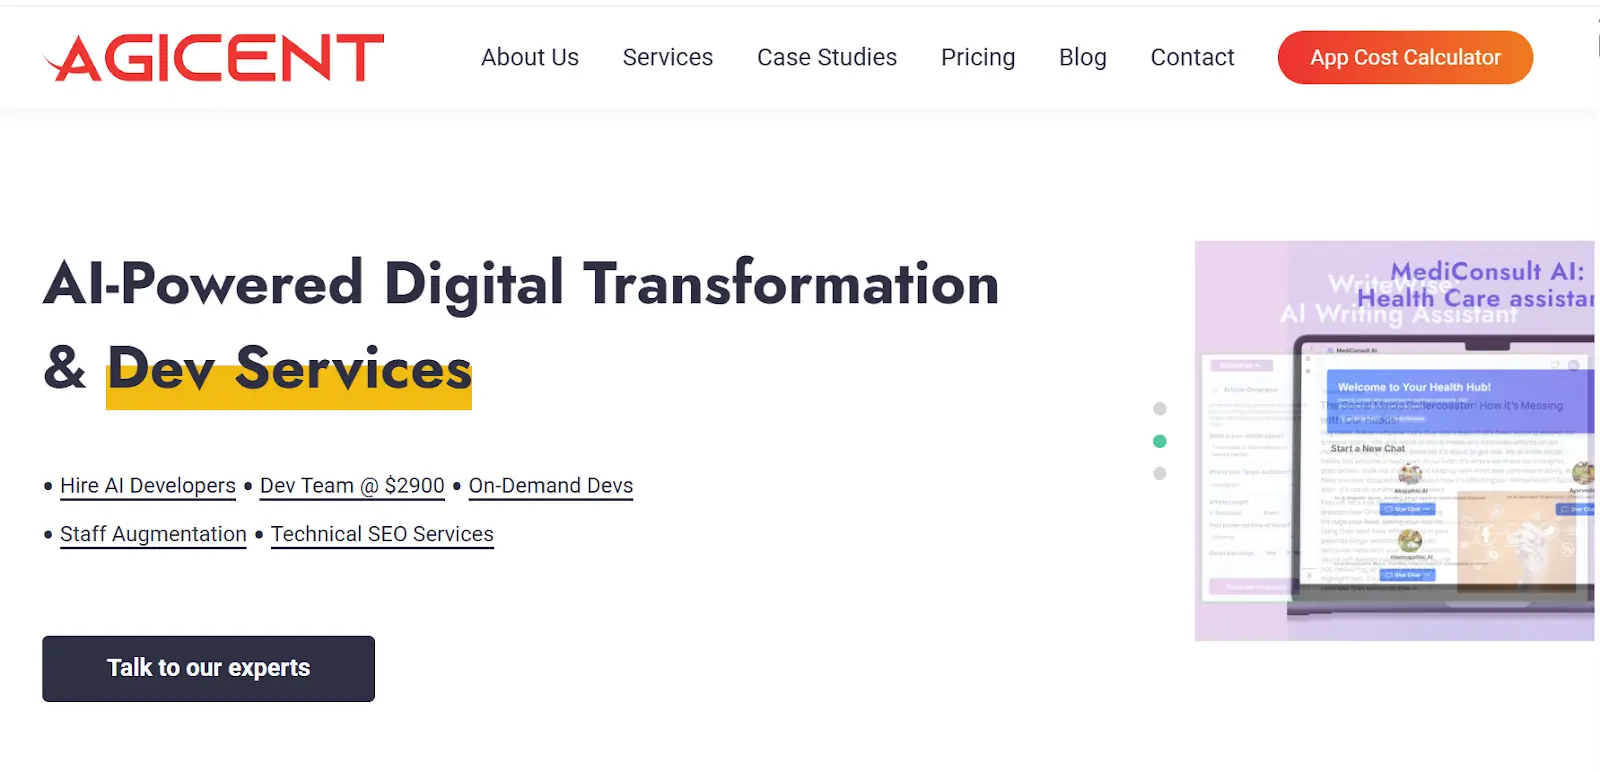Click the Talk to our experts button
This screenshot has height=772, width=1600.
tap(208, 668)
